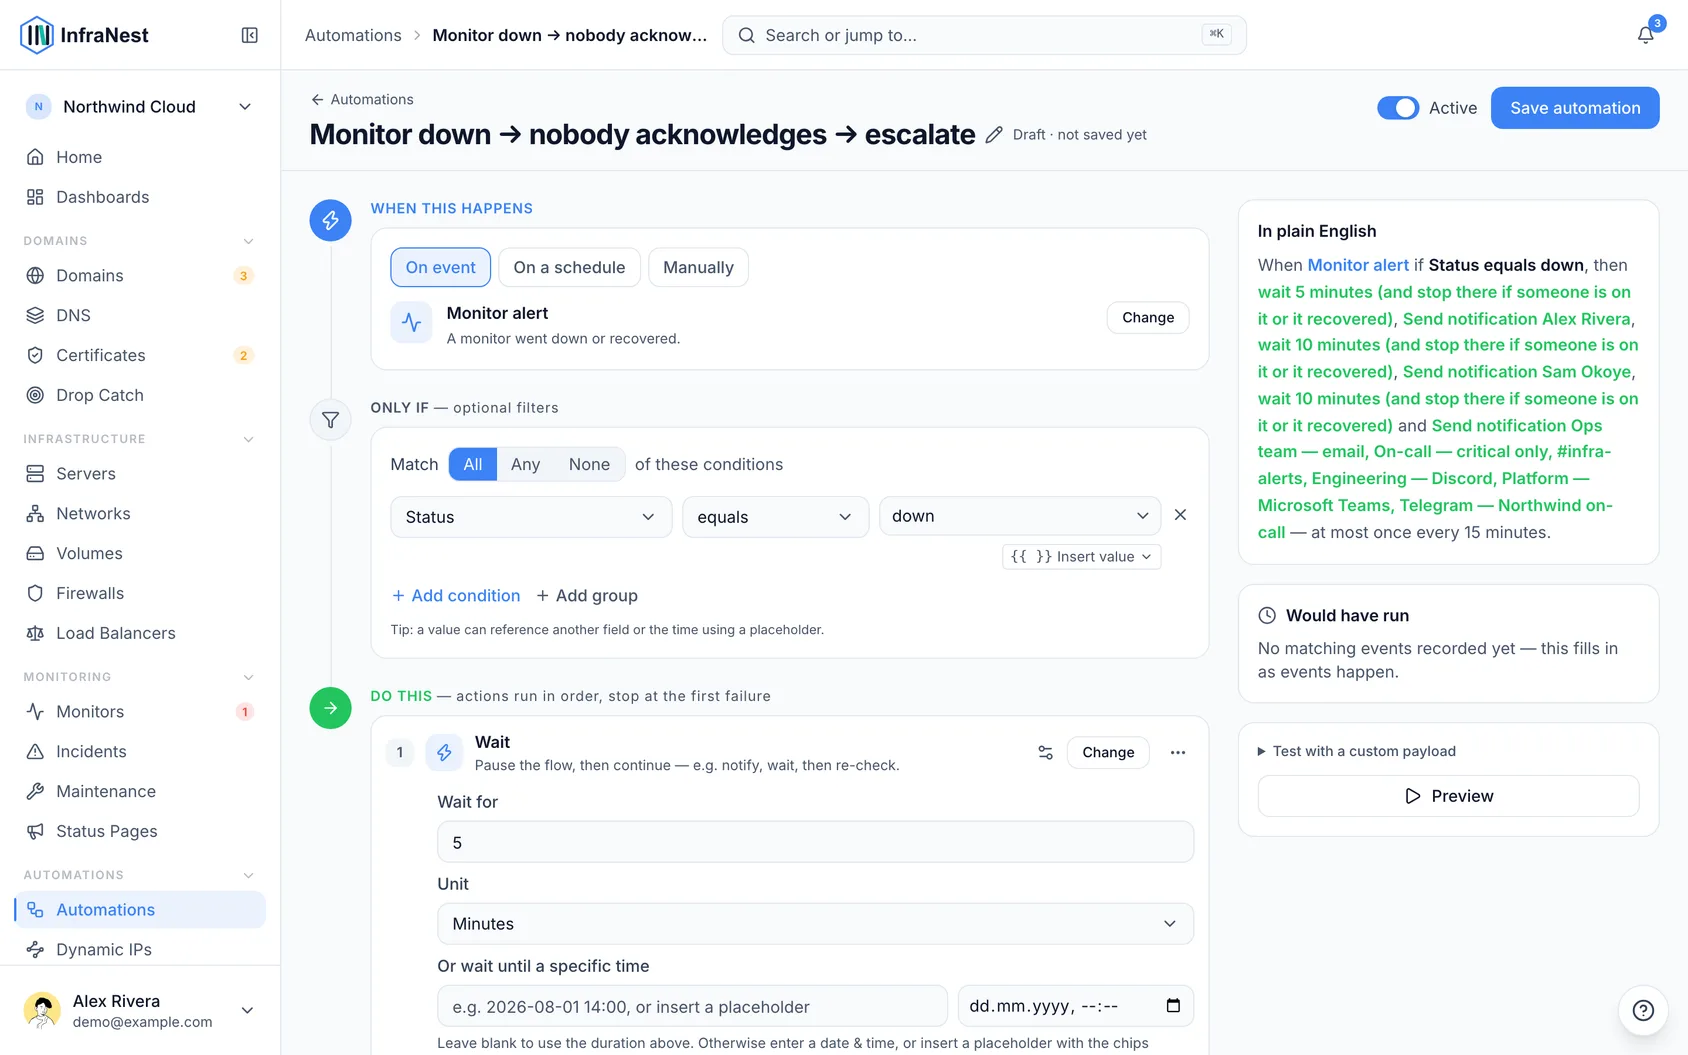Open the equals operator dropdown
Screen dimensions: 1688x1055
[x=775, y=517]
